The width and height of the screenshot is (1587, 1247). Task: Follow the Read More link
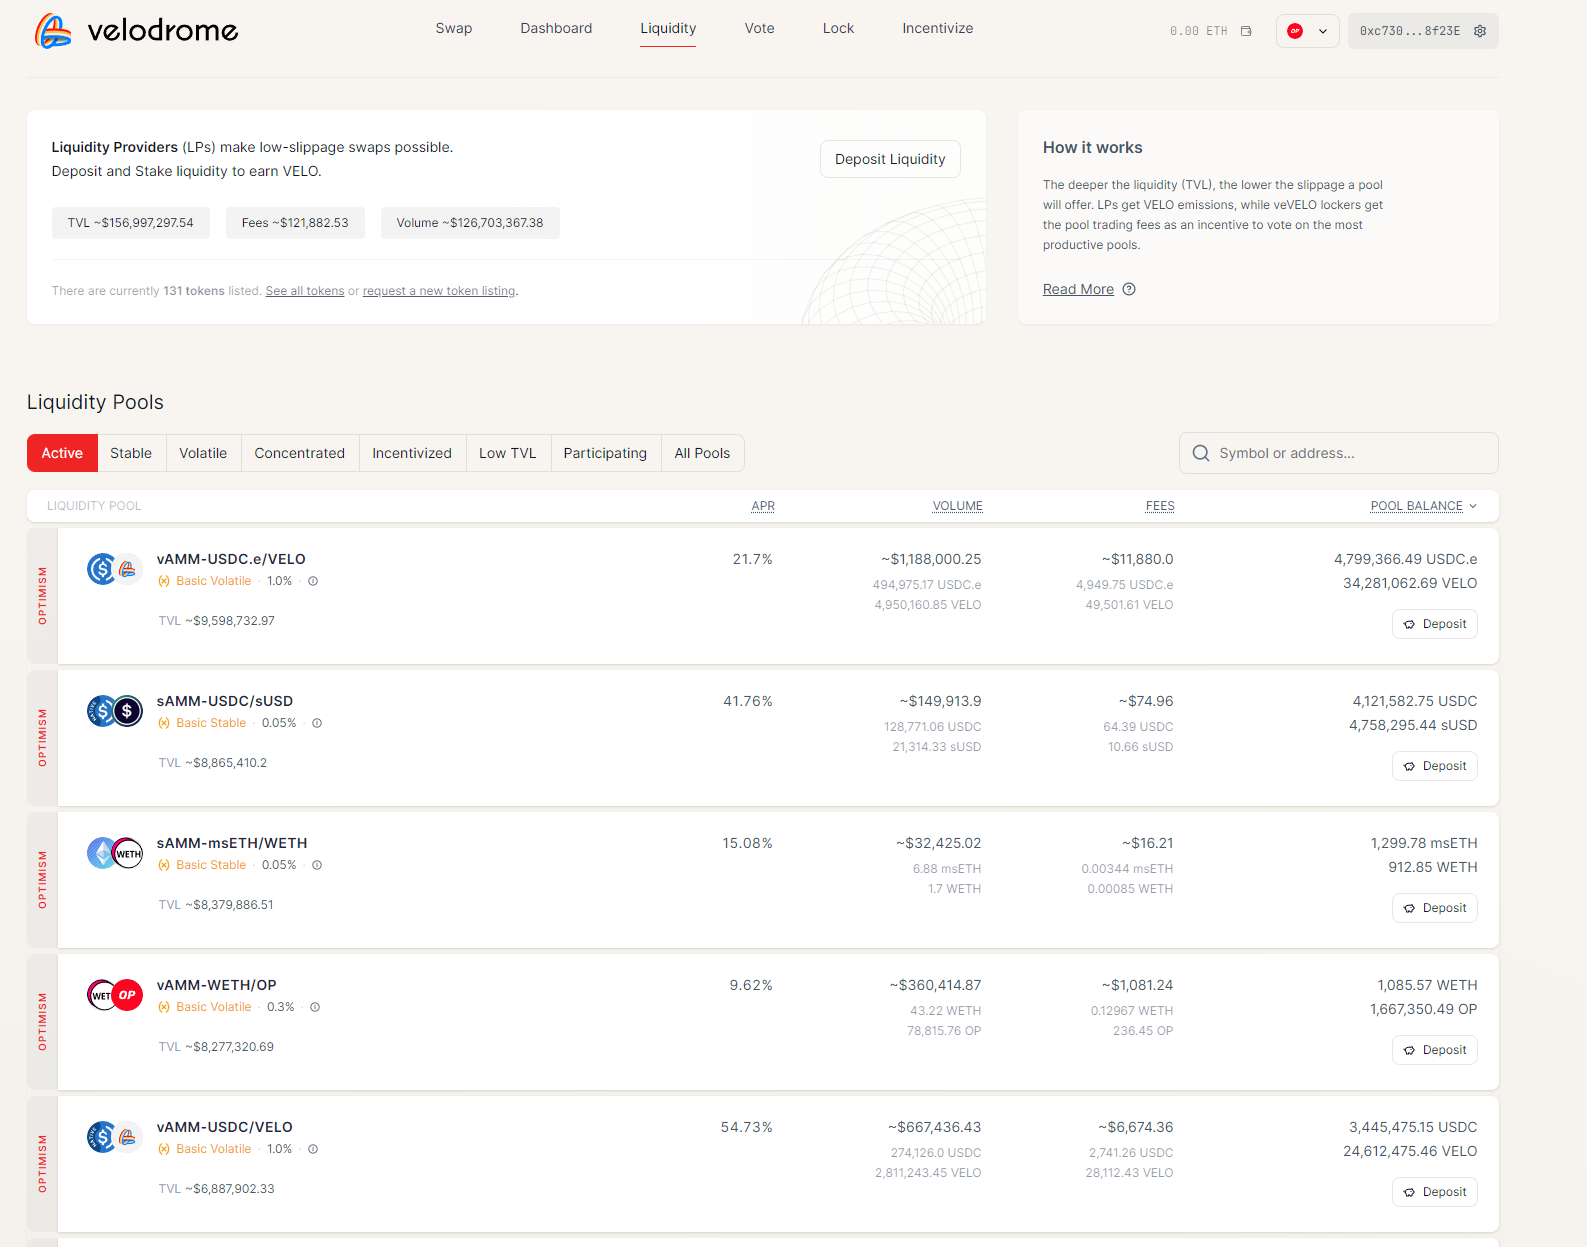coord(1078,289)
